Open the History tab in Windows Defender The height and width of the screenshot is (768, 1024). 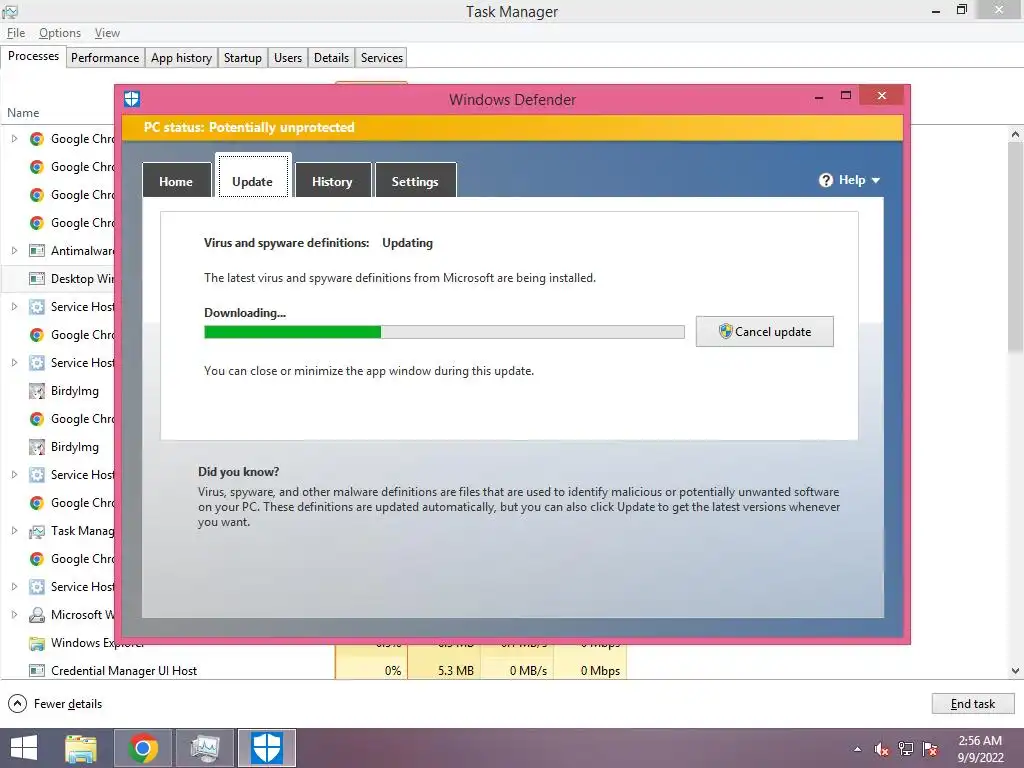pyautogui.click(x=332, y=181)
